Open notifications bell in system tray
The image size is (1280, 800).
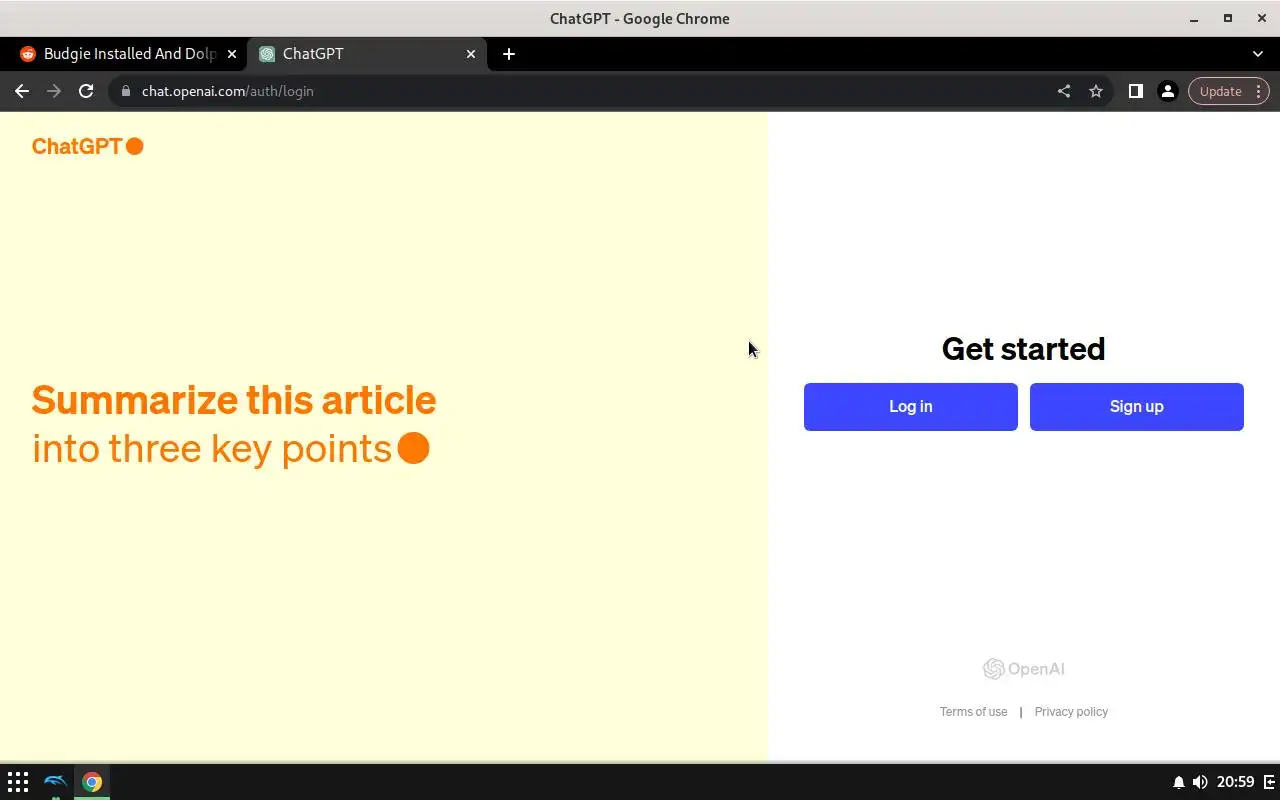1179,782
